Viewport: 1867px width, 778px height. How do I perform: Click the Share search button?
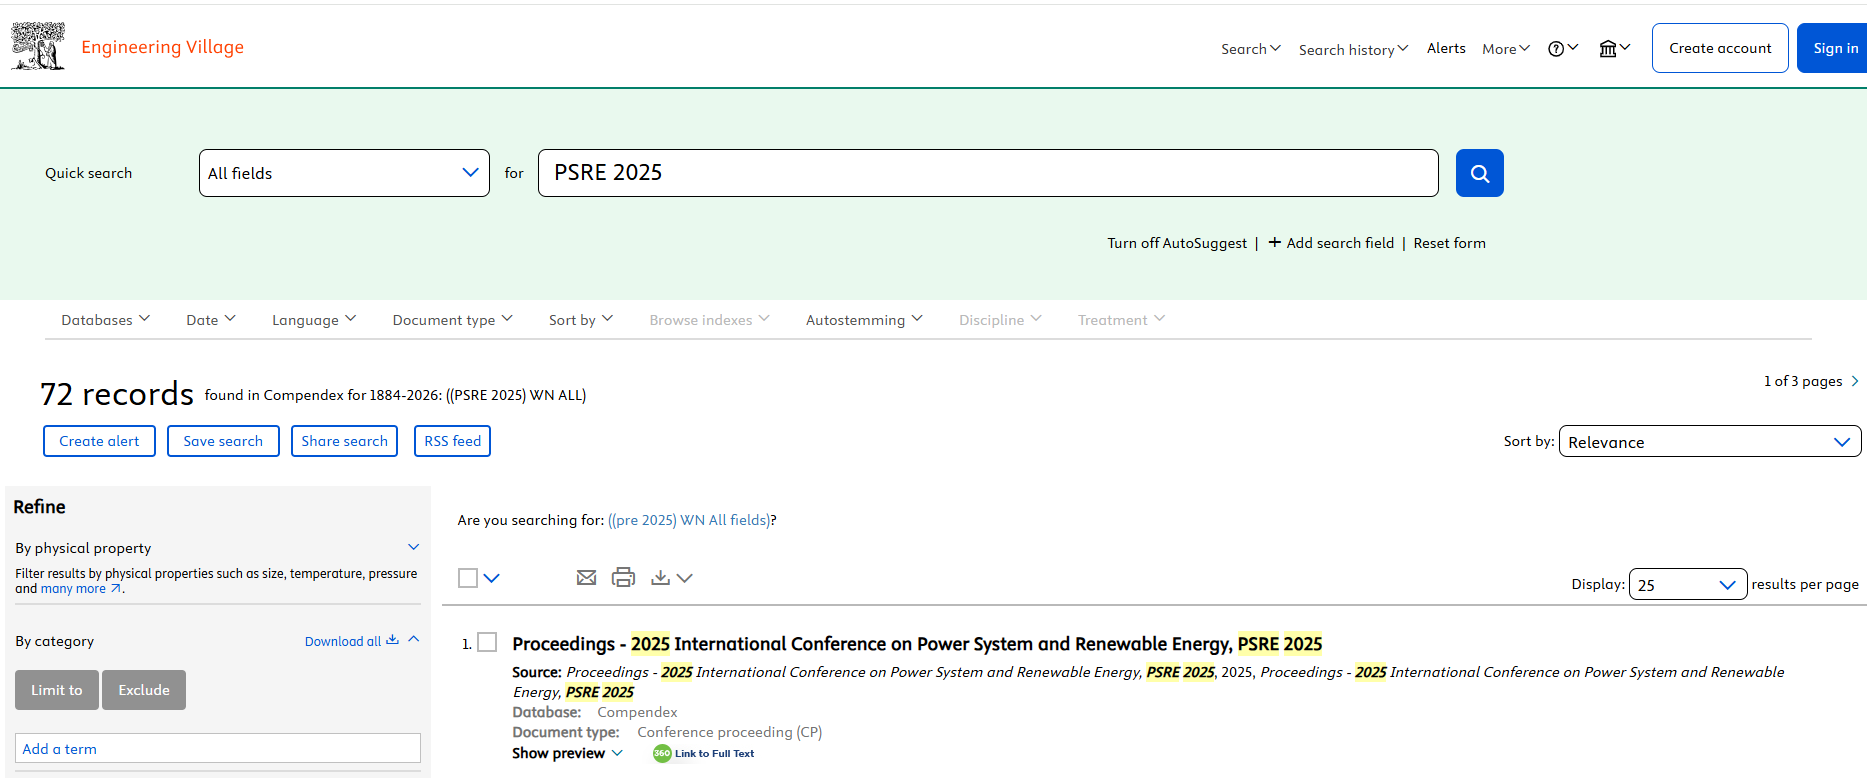pyautogui.click(x=344, y=441)
